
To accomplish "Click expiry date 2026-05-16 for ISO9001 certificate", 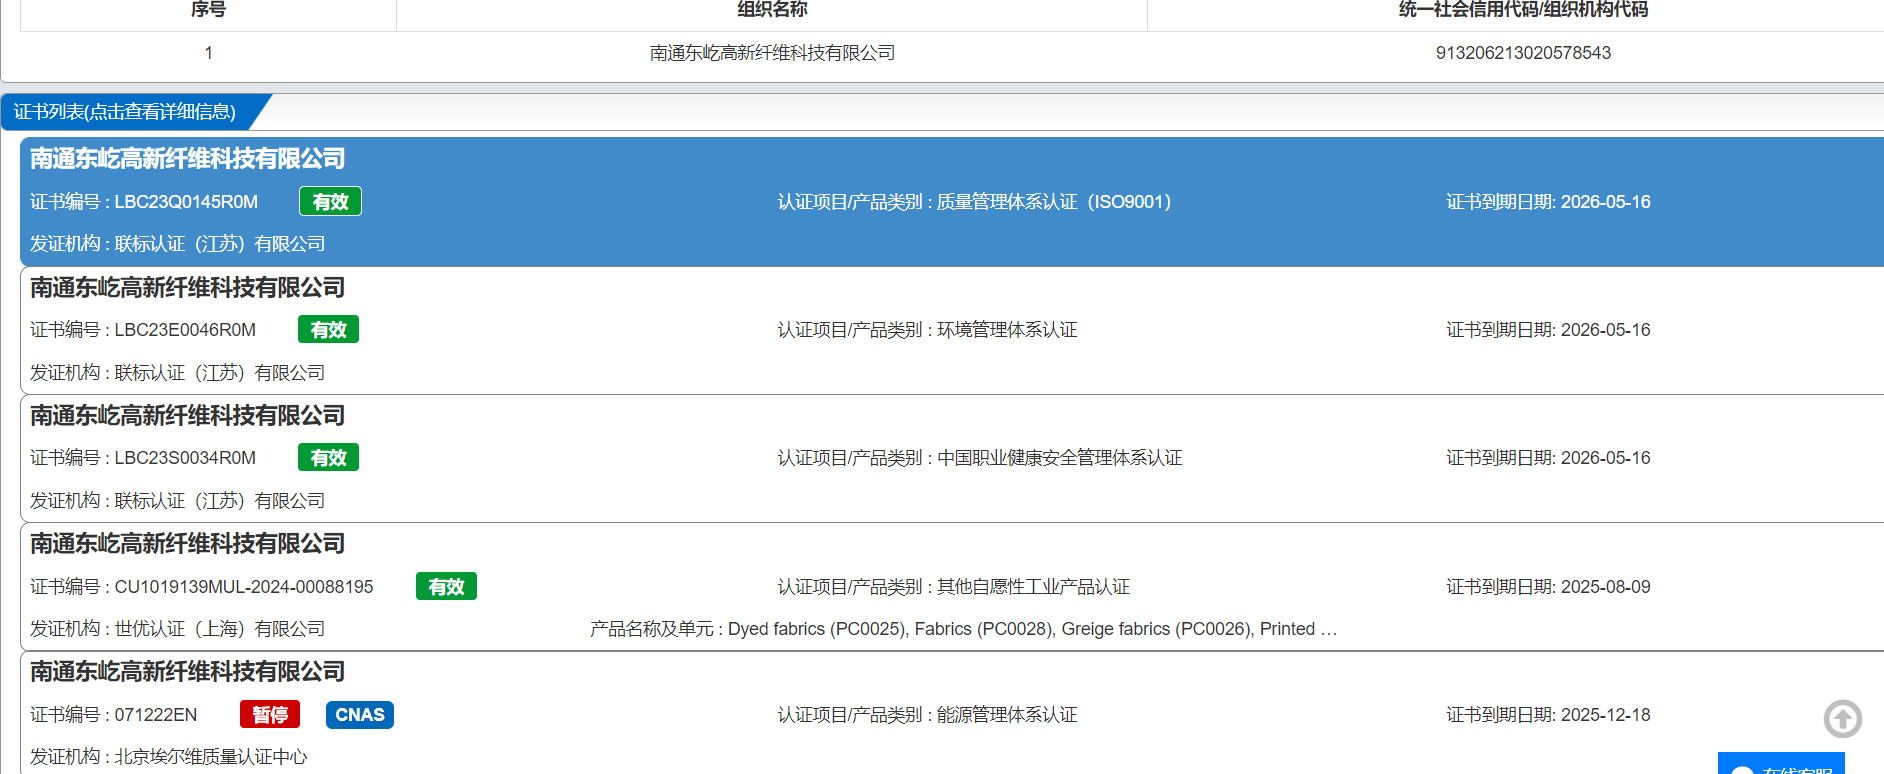I will (1606, 202).
